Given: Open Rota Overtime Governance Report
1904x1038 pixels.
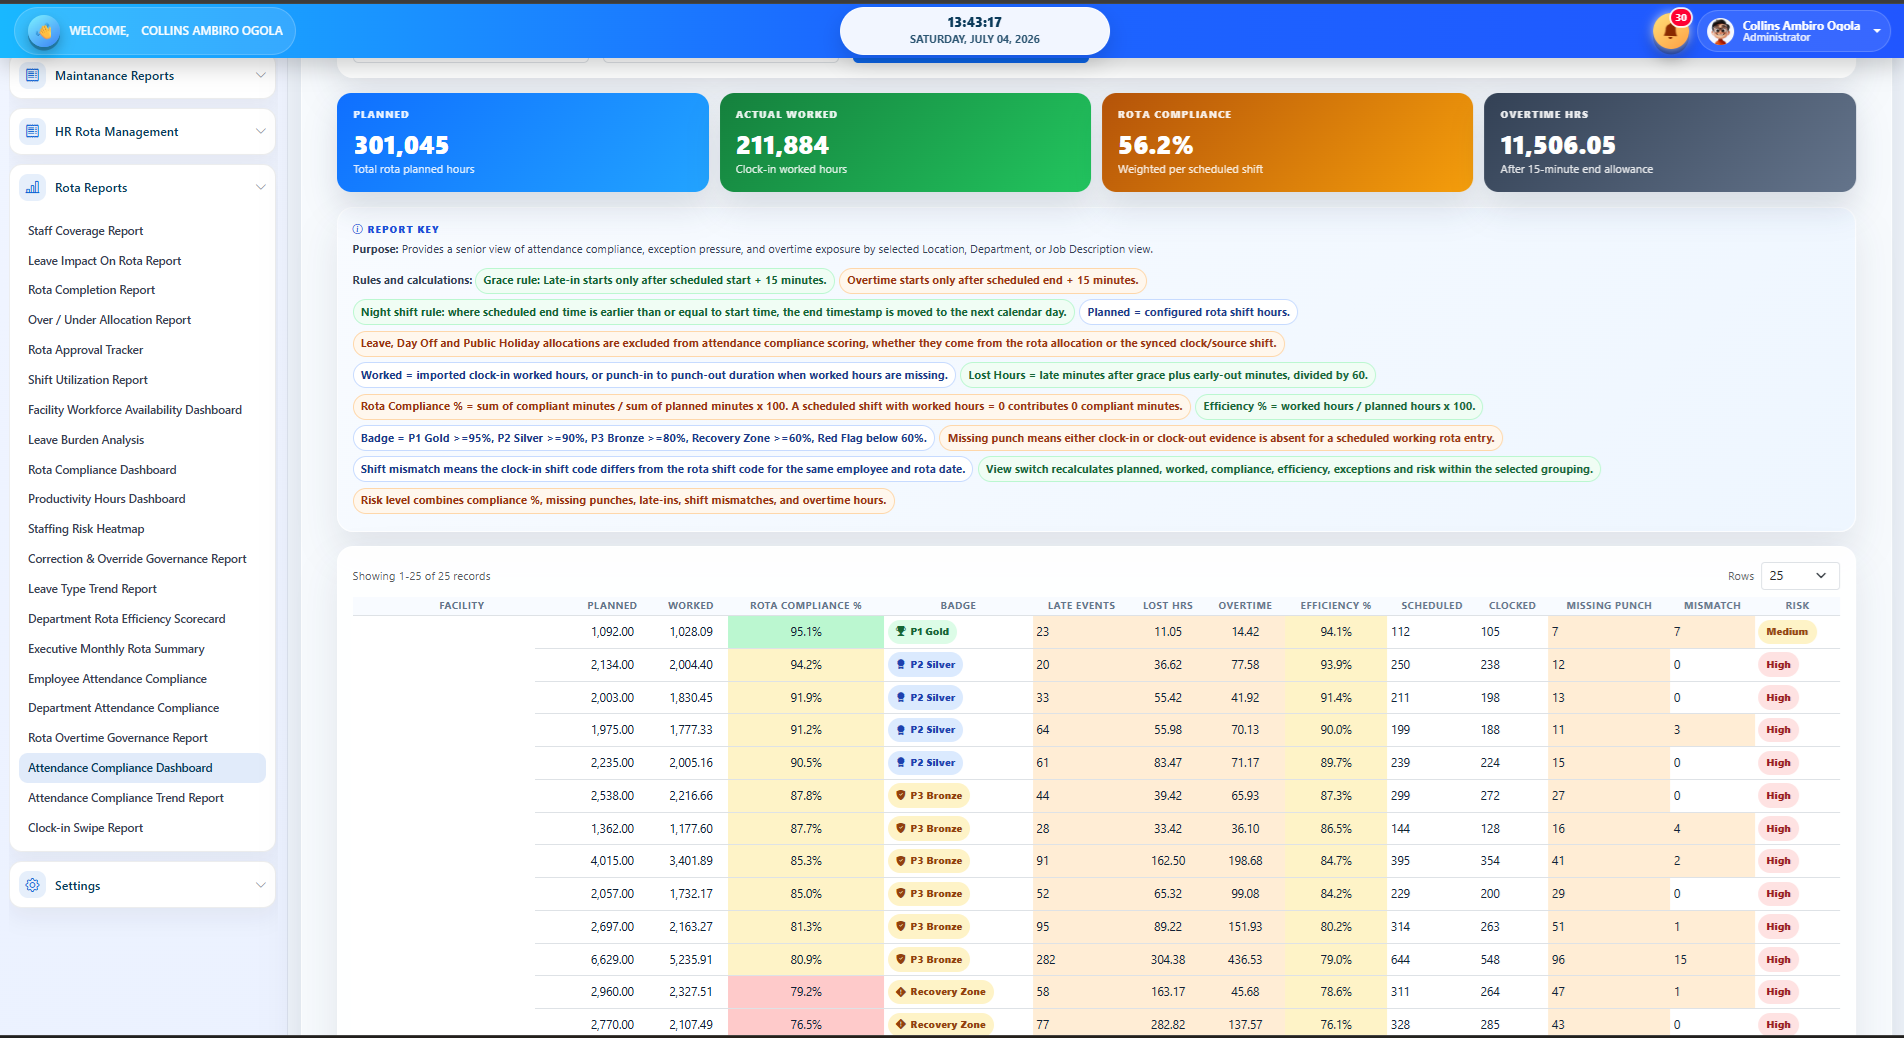Looking at the screenshot, I should pos(118,738).
